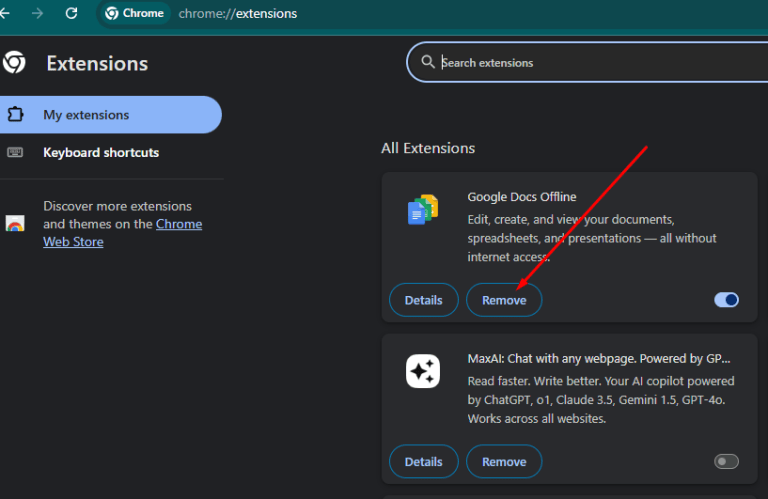Click the MaxAI description text
The height and width of the screenshot is (499, 768).
tap(601, 400)
